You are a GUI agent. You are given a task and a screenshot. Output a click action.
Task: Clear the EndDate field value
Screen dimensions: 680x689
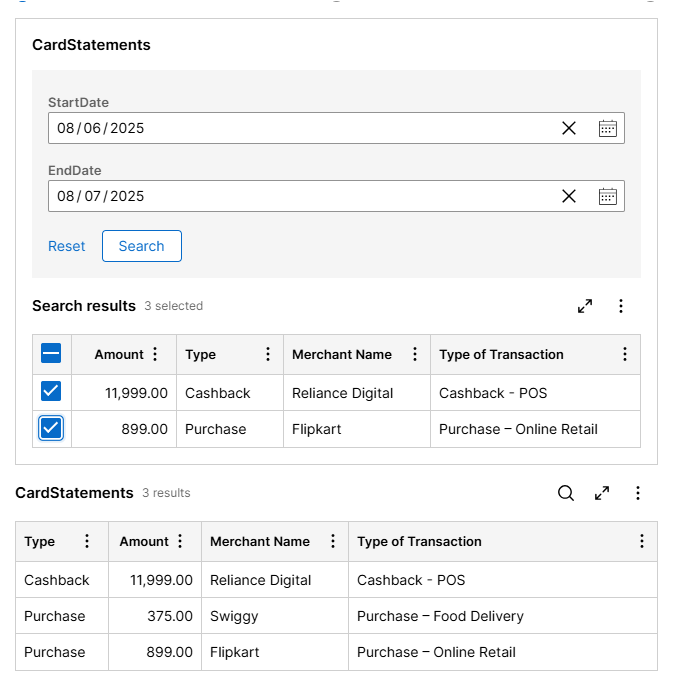coord(568,196)
